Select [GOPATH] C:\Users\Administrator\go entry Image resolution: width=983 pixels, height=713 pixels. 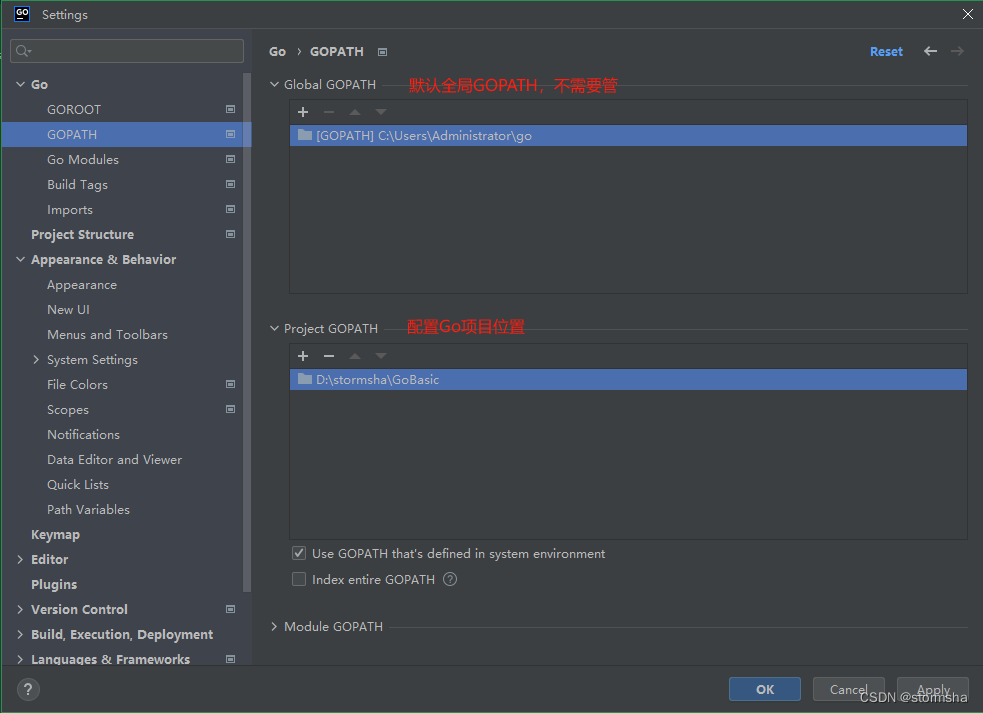[x=628, y=135]
